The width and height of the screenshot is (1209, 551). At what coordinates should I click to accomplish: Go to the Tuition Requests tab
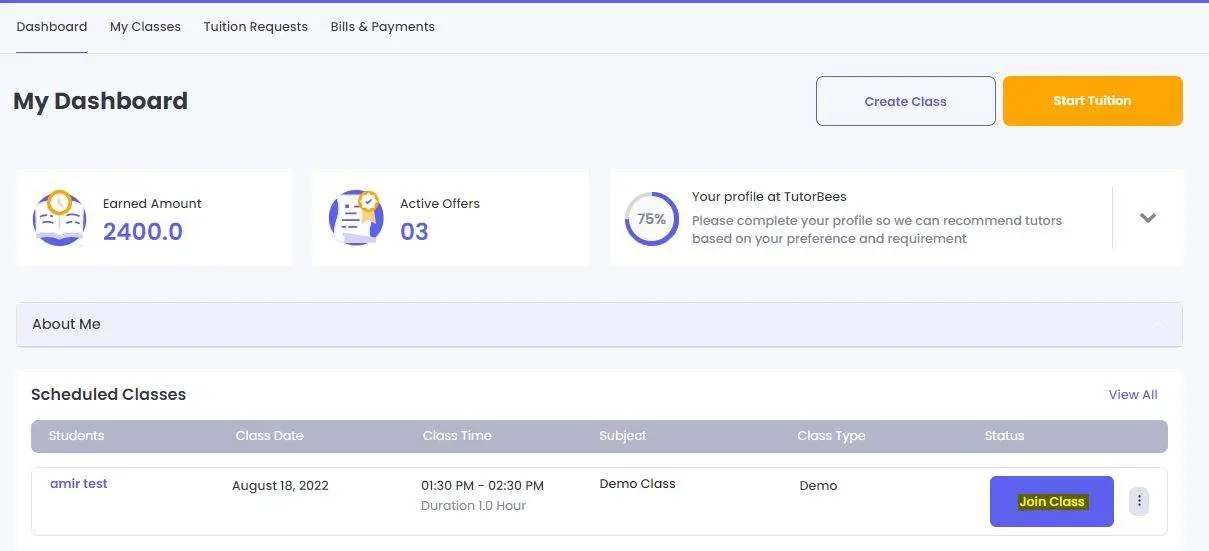click(x=255, y=27)
